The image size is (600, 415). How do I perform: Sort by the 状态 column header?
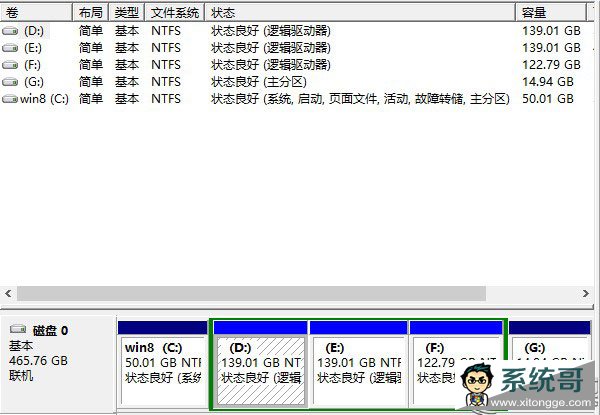pos(360,13)
